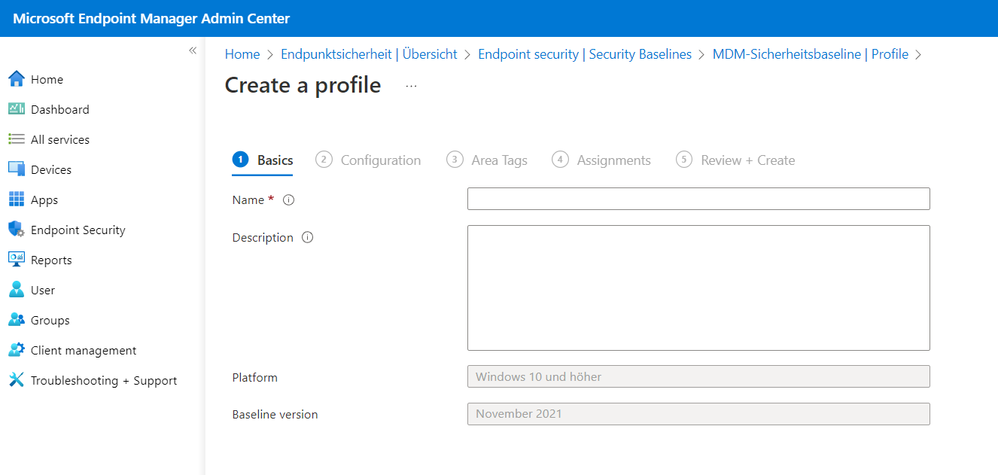Click the Microsoft Endpoint Manager Admin Center title
998x475 pixels.
(x=151, y=18)
